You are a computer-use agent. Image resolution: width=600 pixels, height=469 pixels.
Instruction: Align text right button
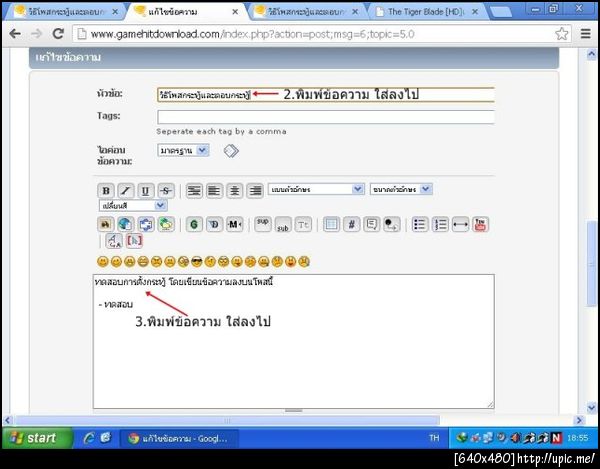point(255,191)
